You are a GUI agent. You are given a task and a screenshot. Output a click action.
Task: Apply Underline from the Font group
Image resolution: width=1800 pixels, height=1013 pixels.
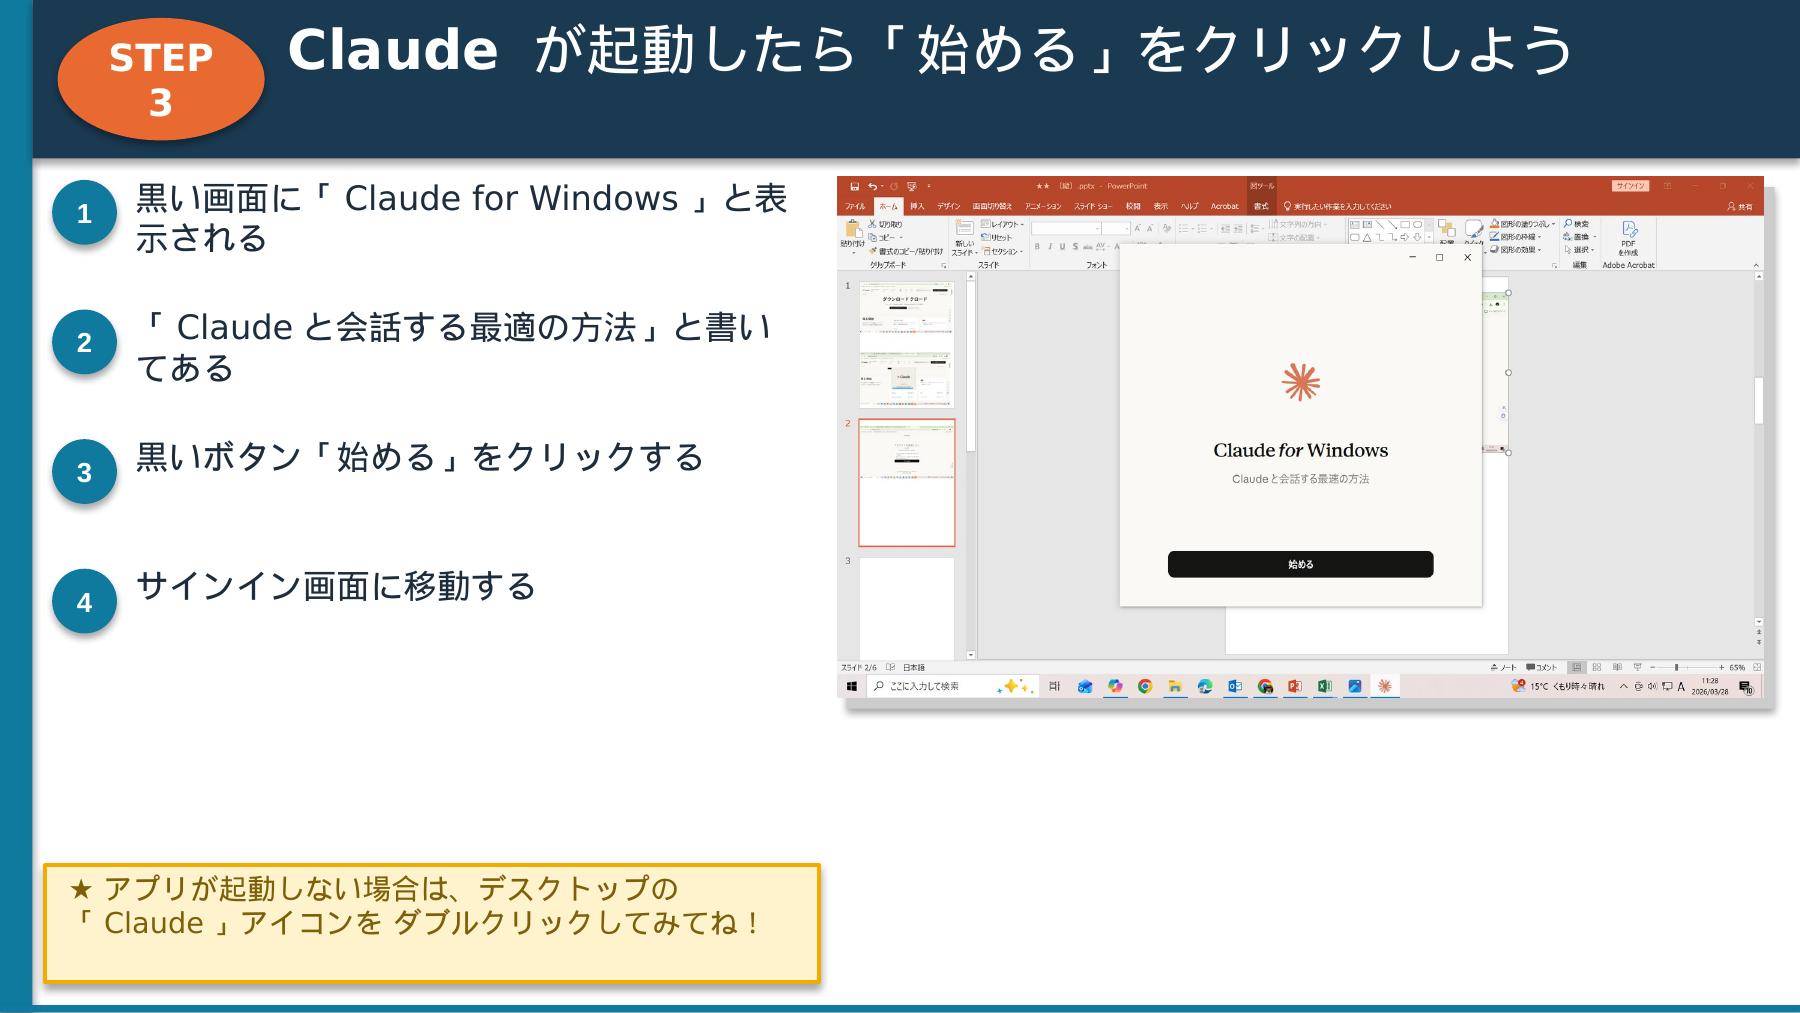pyautogui.click(x=1065, y=247)
